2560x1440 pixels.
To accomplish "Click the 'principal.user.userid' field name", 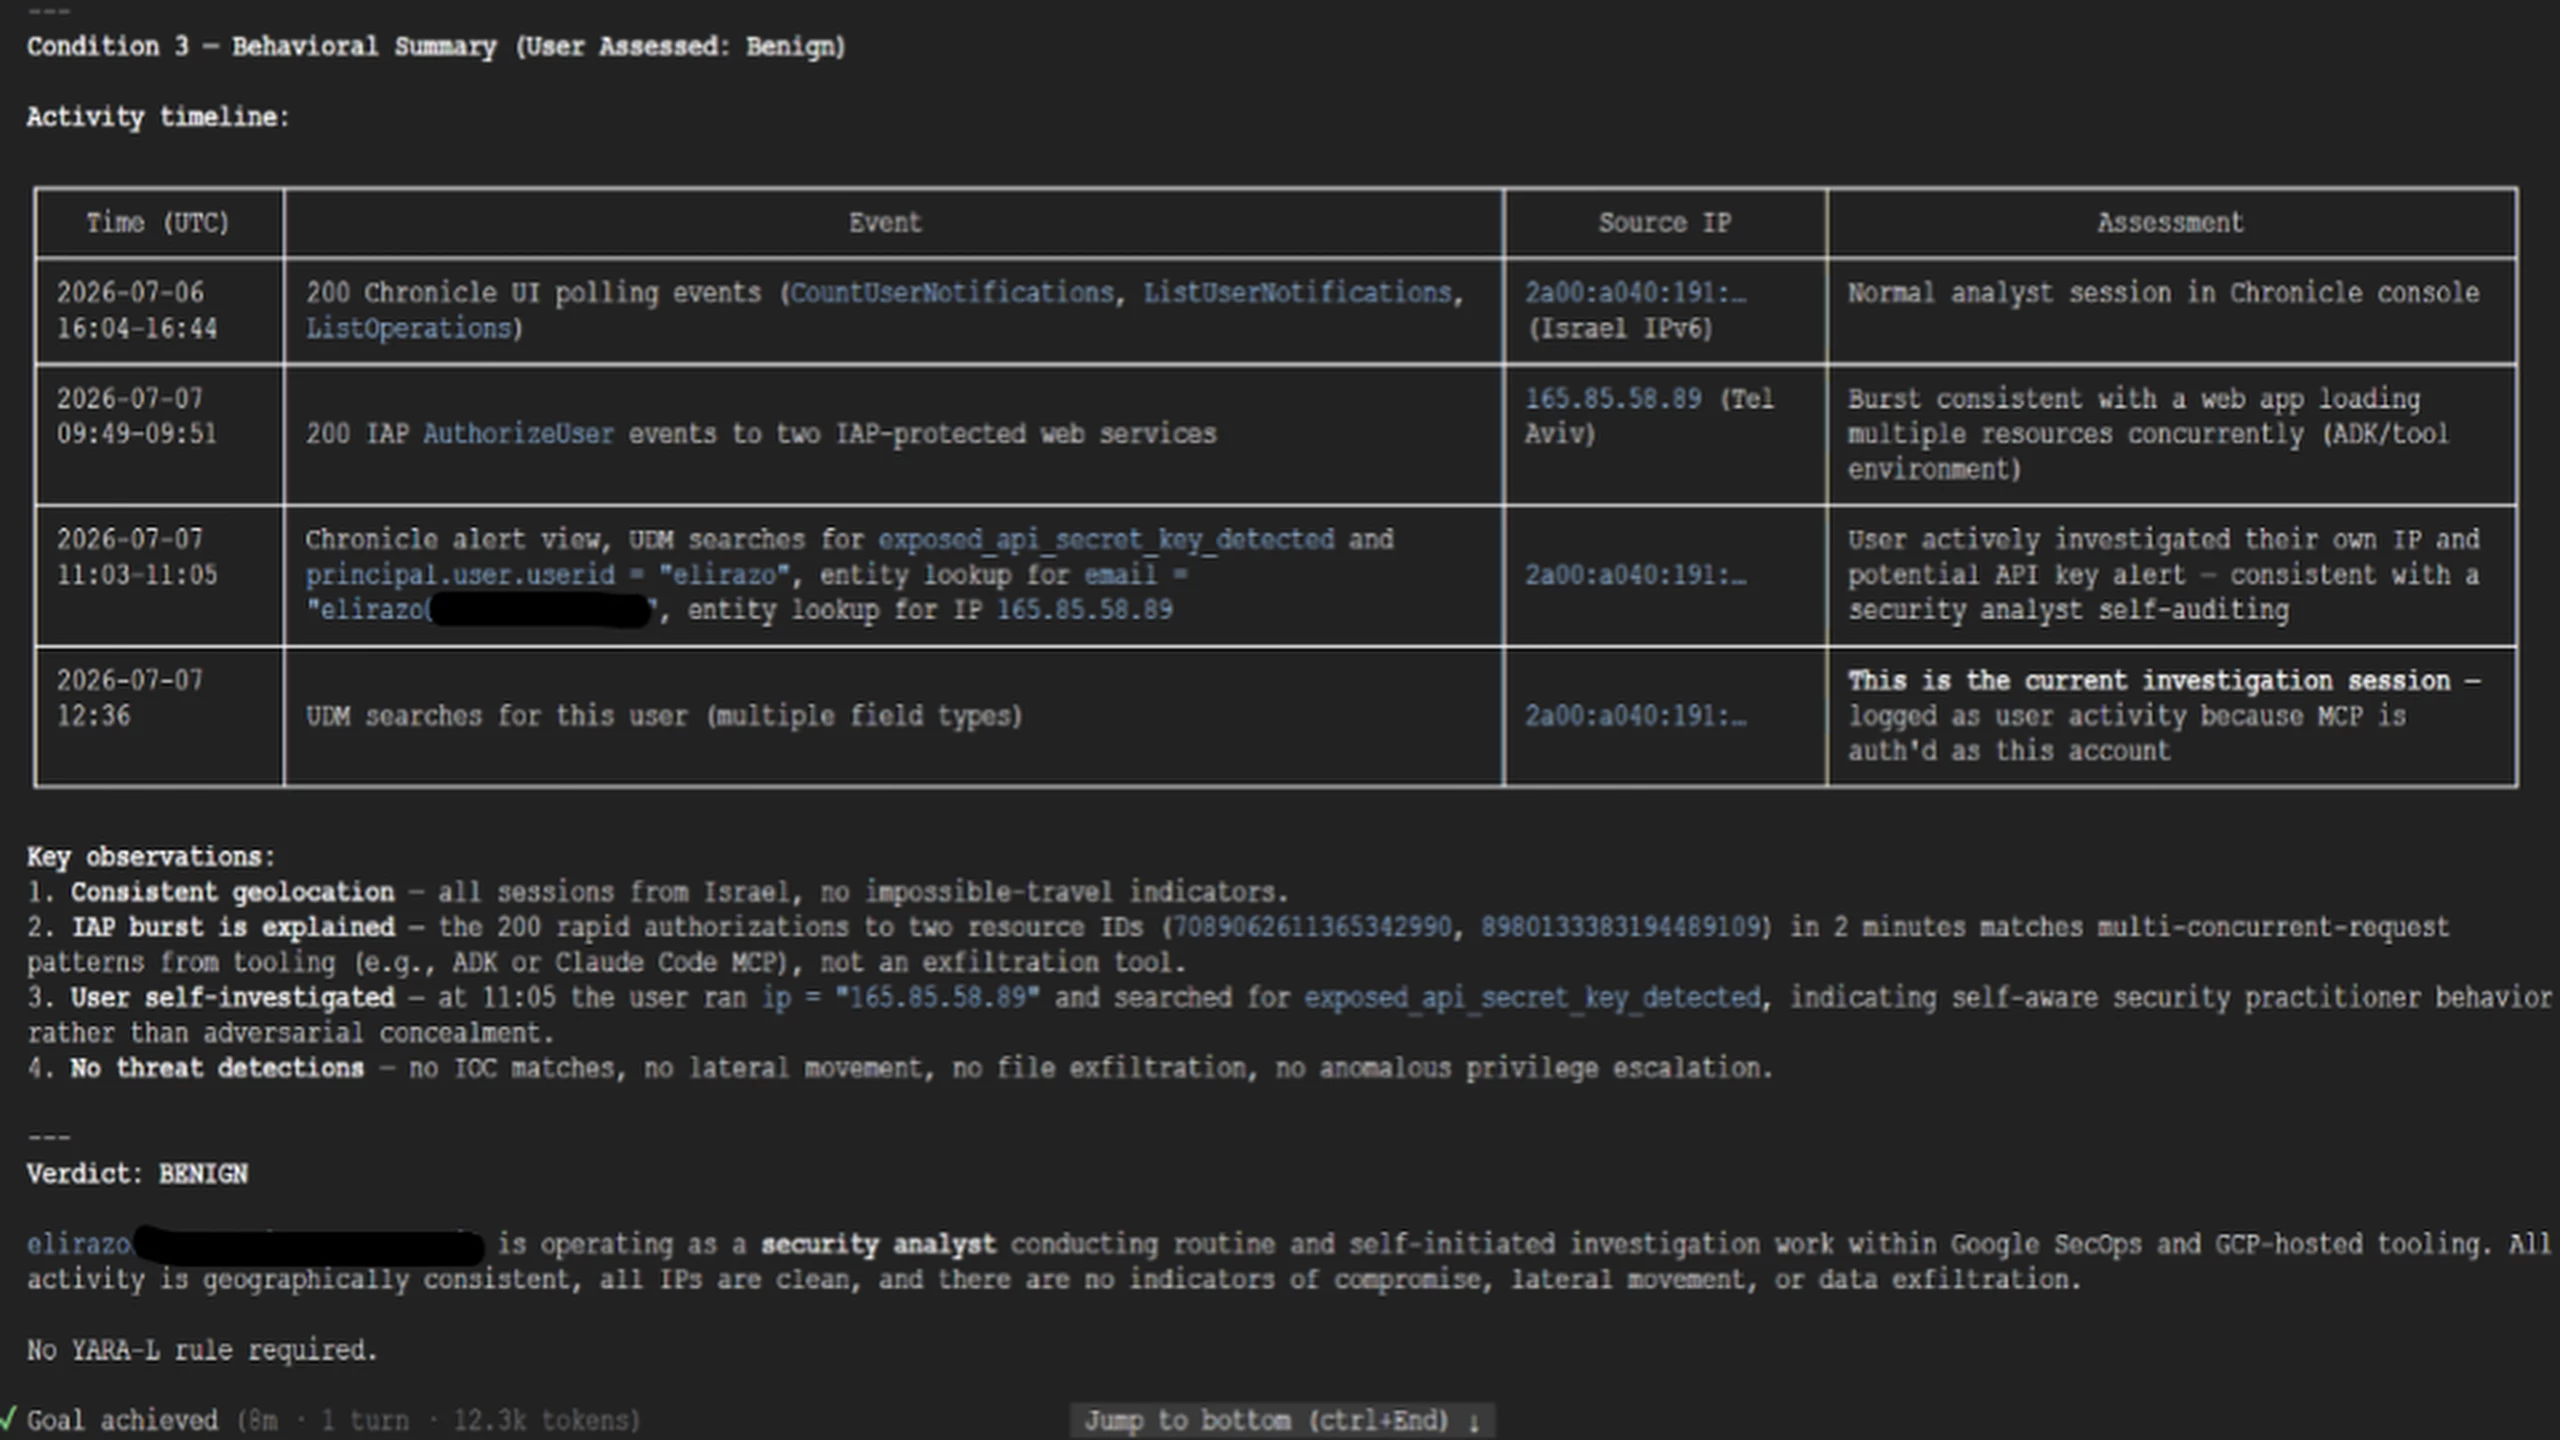I will (x=460, y=575).
